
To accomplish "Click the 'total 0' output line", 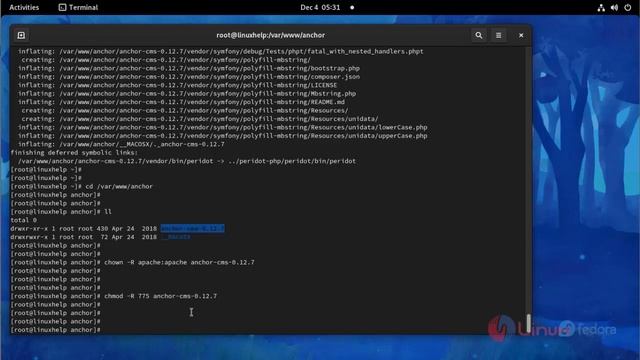I will [x=24, y=220].
